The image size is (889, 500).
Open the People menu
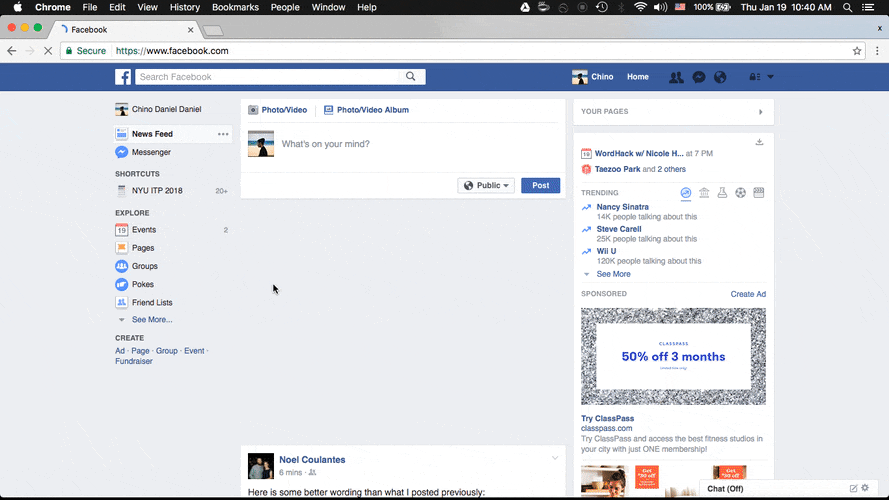point(285,7)
